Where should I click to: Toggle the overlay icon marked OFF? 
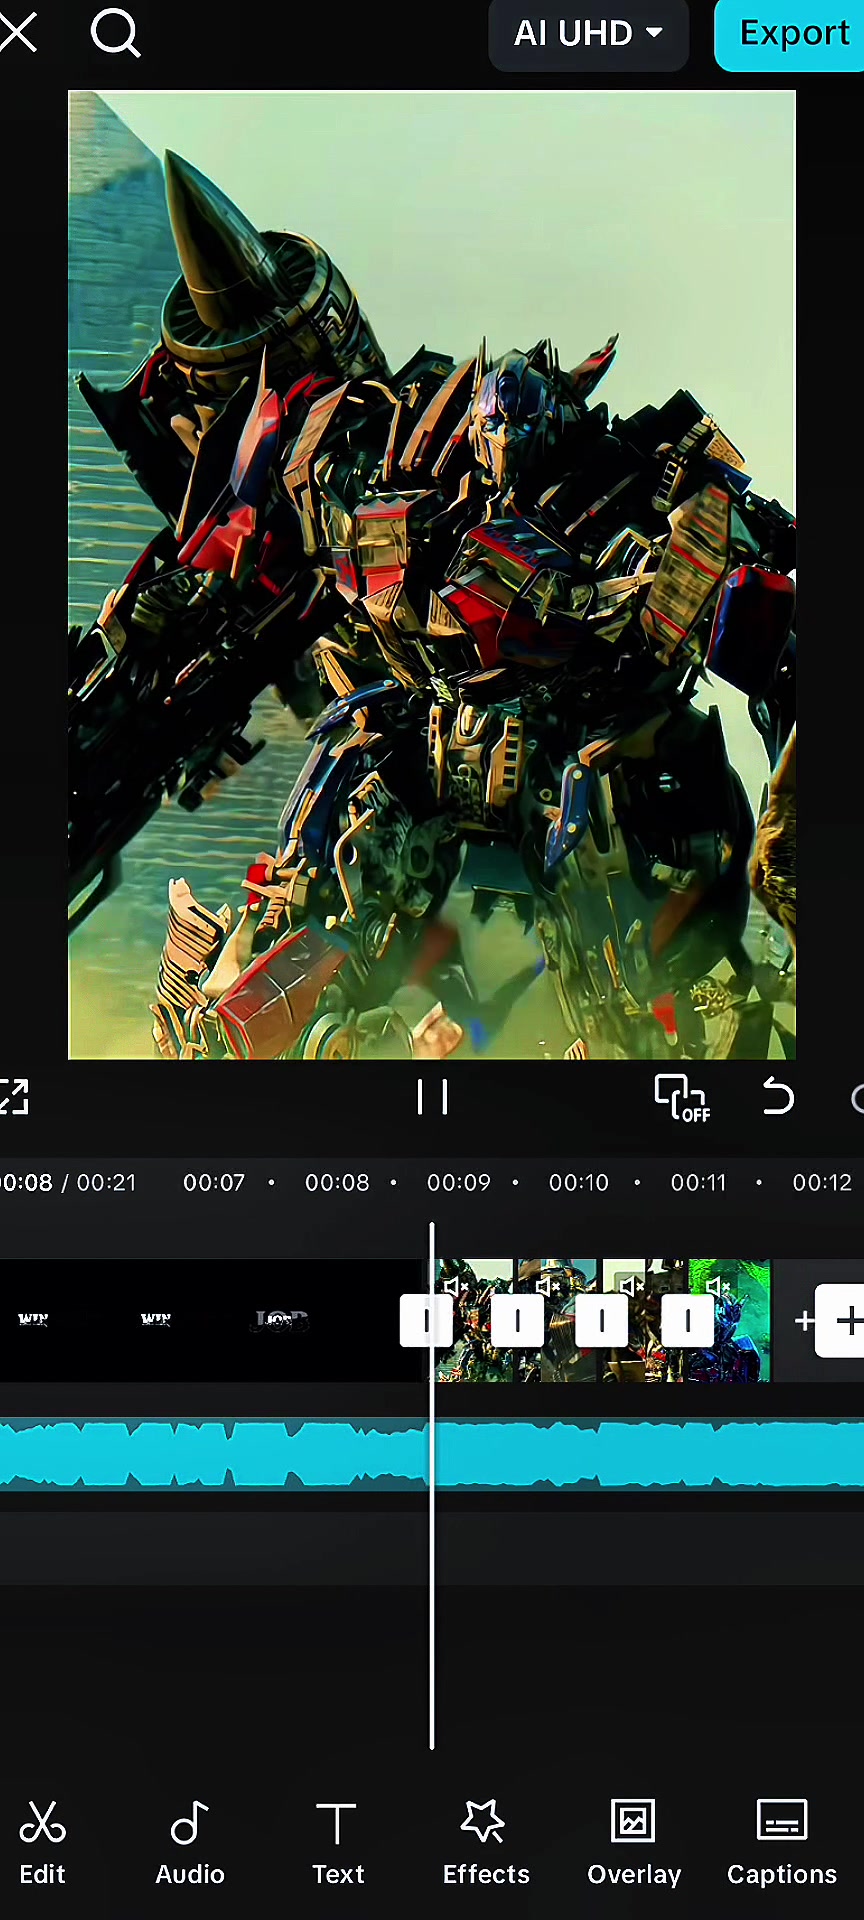coord(682,1098)
